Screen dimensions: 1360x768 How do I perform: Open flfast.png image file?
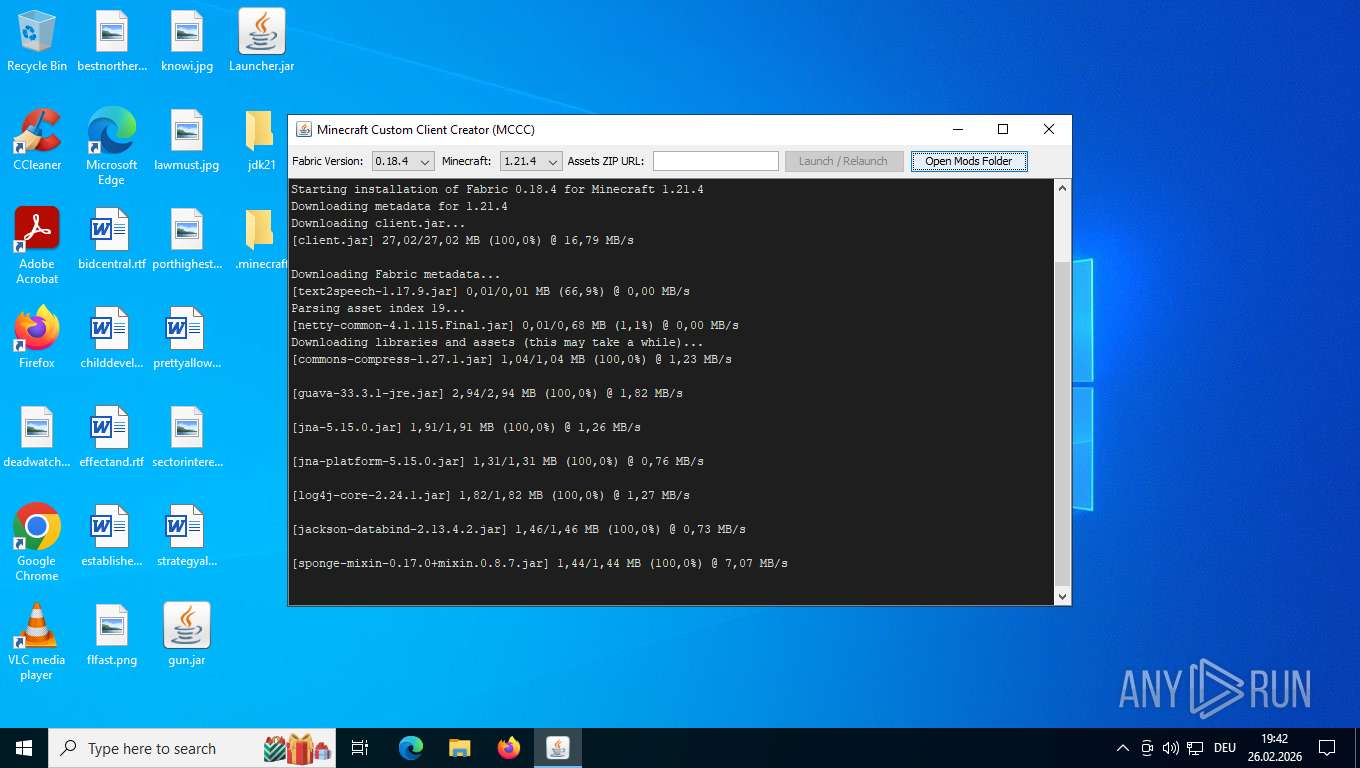[111, 634]
